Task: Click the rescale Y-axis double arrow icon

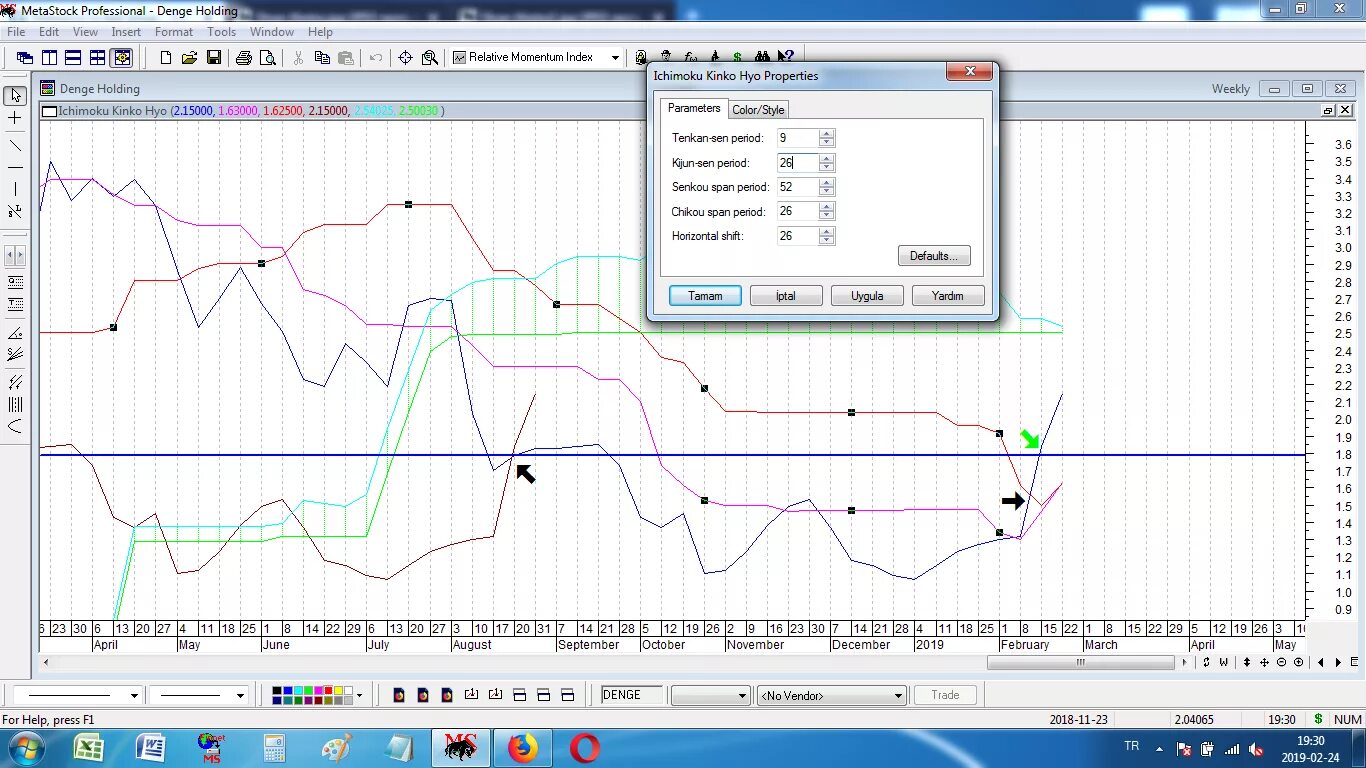Action: coord(1247,662)
